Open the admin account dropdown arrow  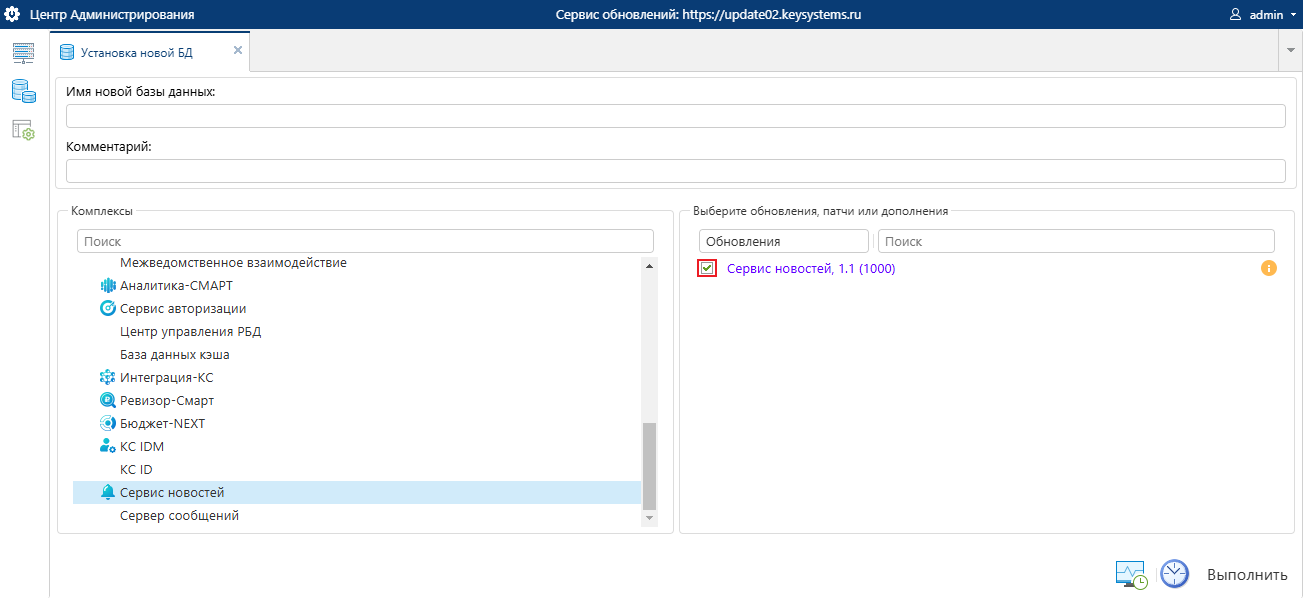click(1293, 16)
